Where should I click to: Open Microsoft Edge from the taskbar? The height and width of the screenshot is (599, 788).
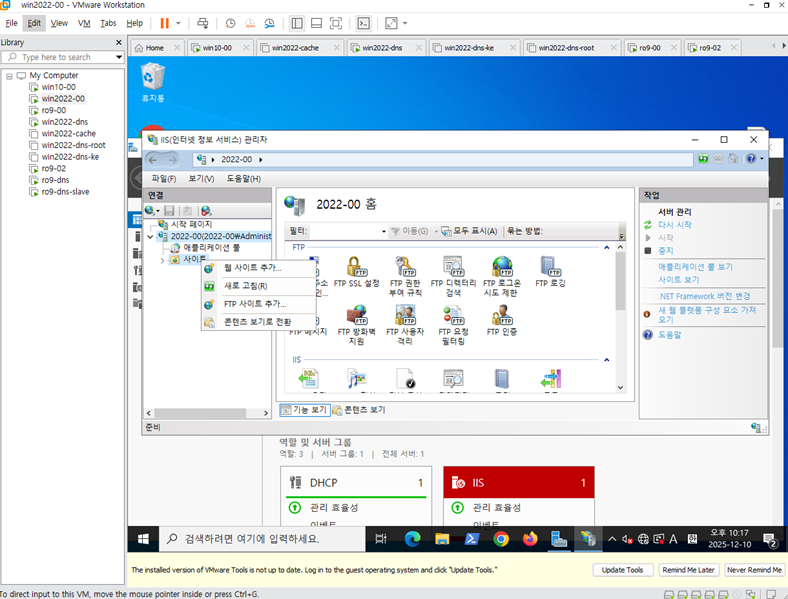413,539
